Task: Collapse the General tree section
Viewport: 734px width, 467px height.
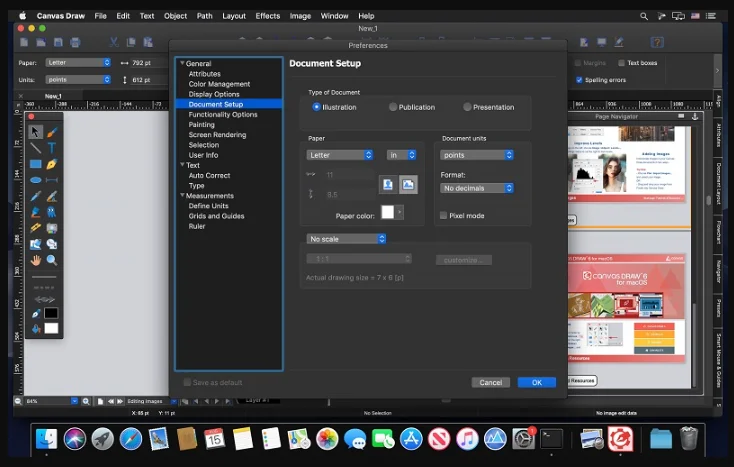Action: pyautogui.click(x=182, y=63)
